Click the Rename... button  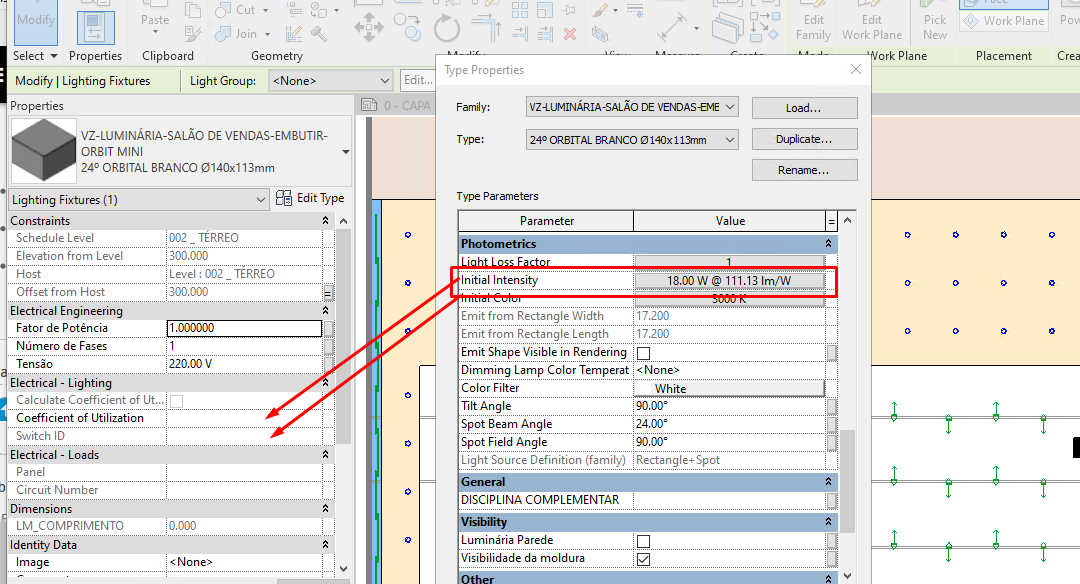pos(804,170)
